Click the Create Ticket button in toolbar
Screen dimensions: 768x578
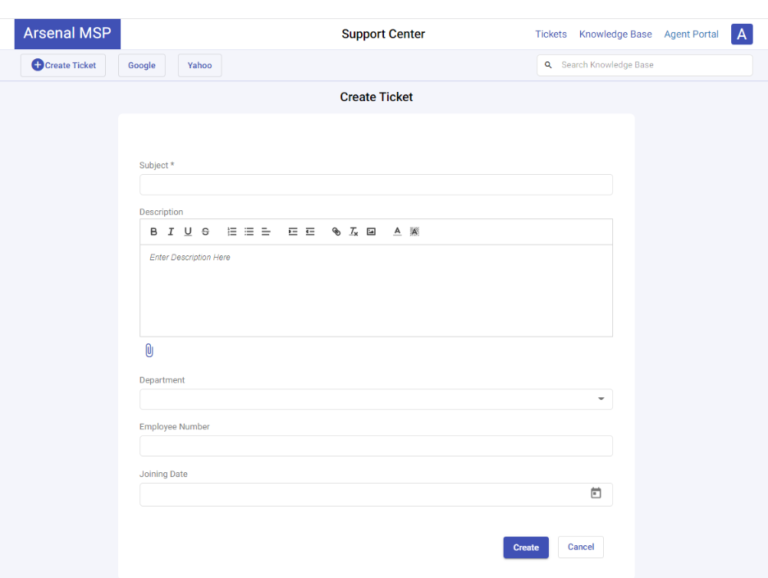point(63,65)
